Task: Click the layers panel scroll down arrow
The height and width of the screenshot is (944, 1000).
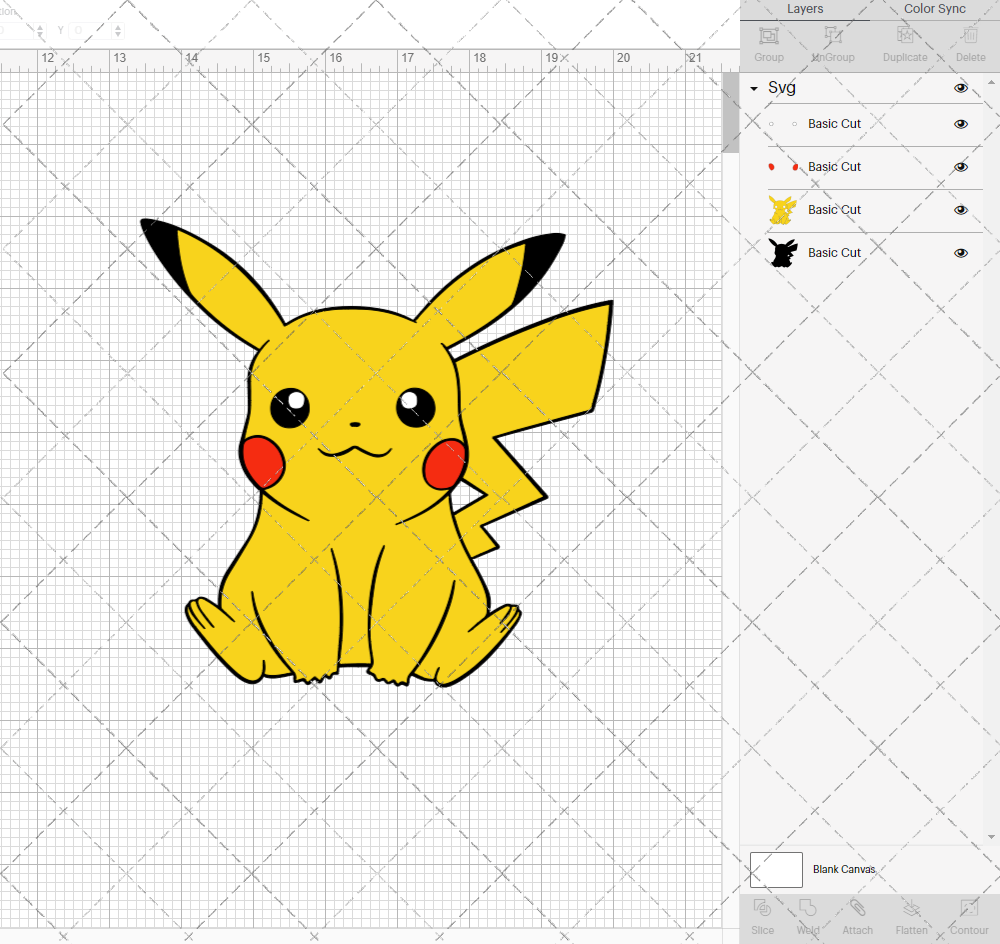Action: tap(990, 837)
